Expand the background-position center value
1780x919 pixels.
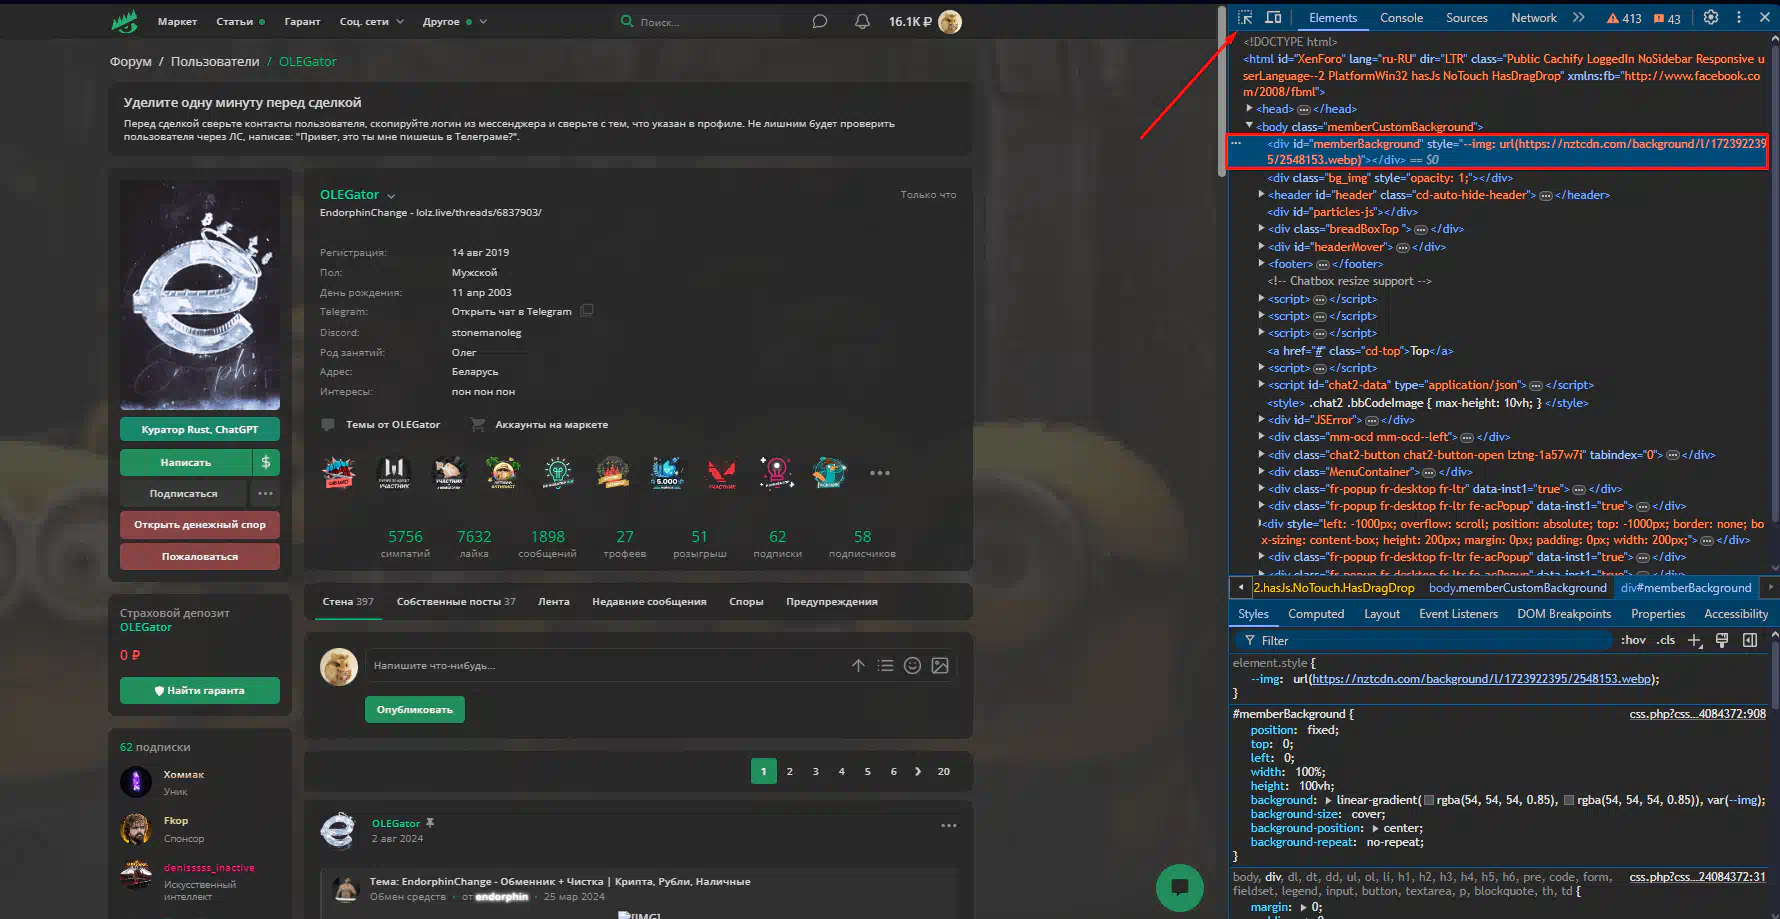coord(1376,828)
